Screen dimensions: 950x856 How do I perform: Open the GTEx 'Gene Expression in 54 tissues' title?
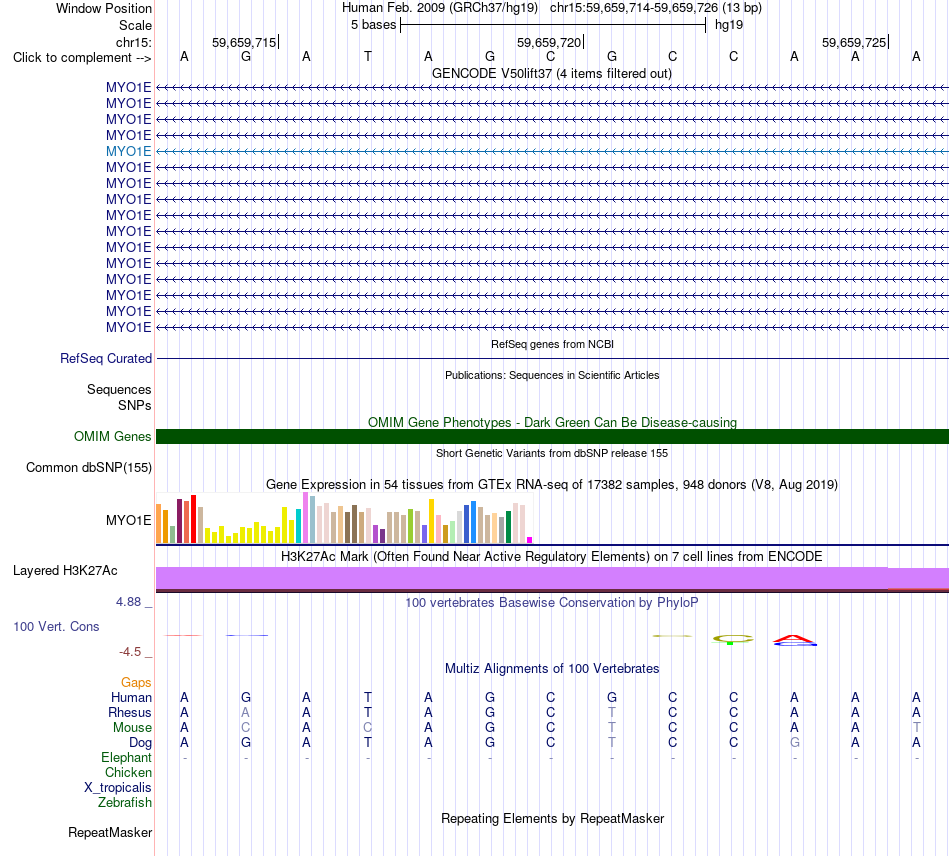click(552, 485)
